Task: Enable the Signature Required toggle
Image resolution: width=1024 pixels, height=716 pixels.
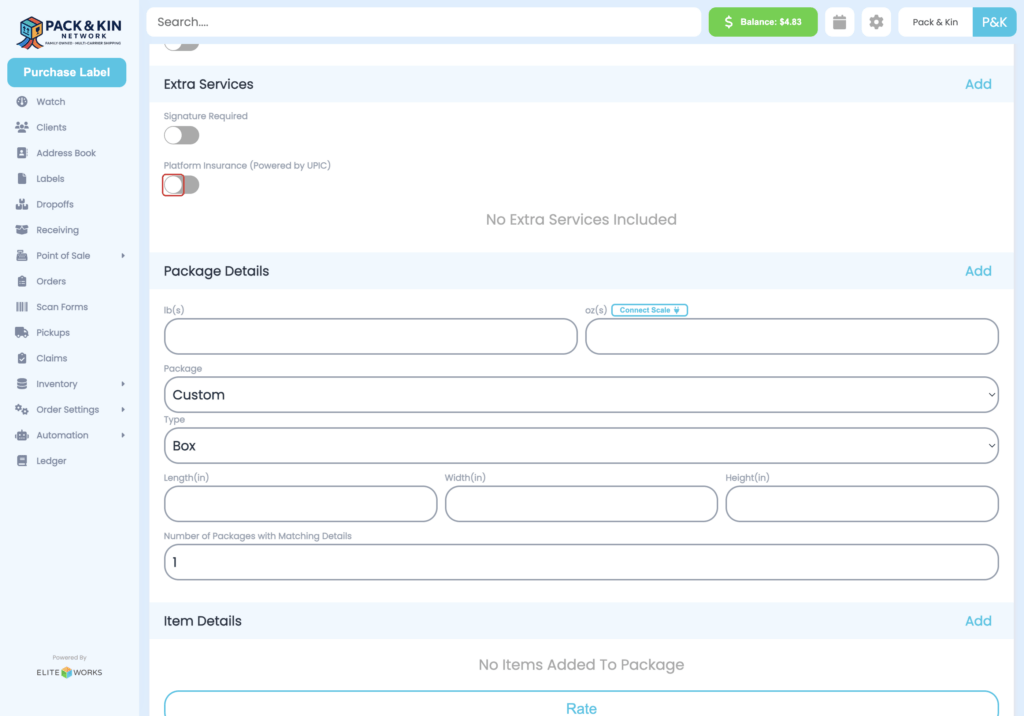Action: (181, 134)
